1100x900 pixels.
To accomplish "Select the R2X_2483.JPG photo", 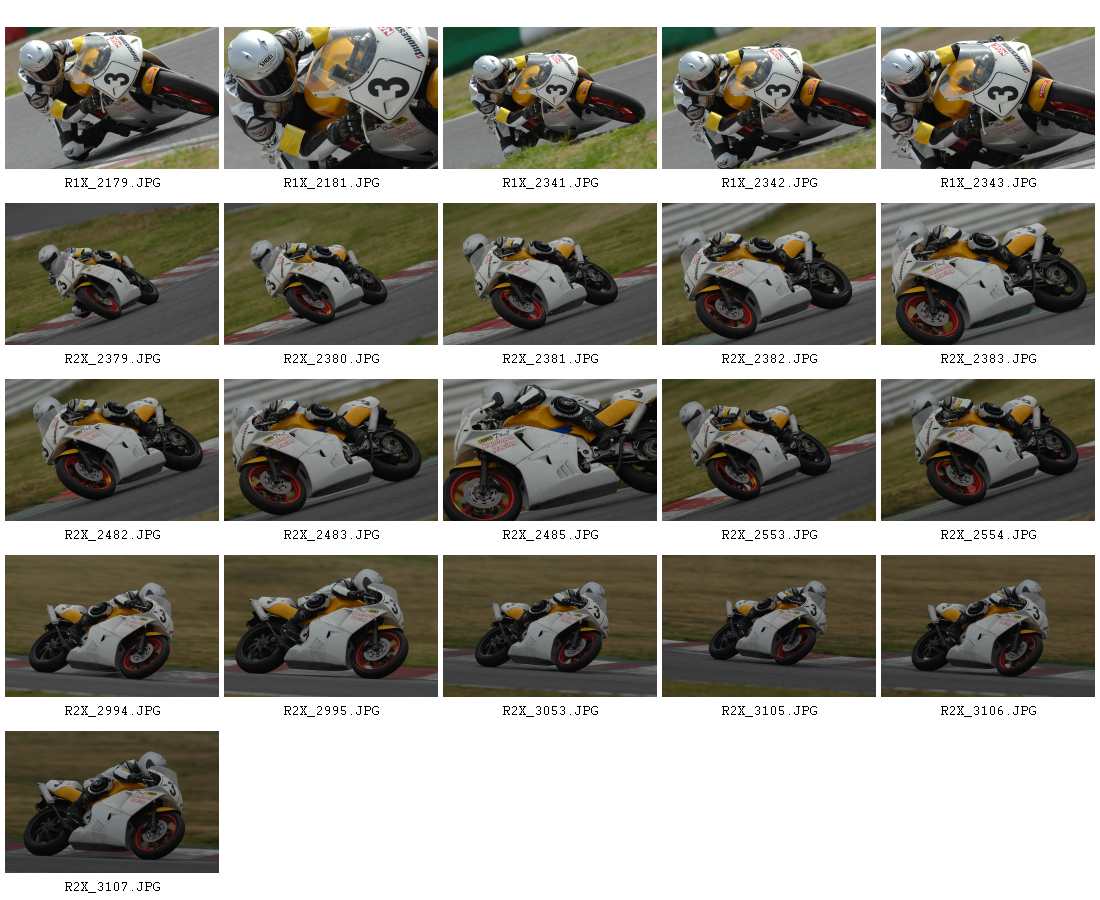I will click(331, 450).
